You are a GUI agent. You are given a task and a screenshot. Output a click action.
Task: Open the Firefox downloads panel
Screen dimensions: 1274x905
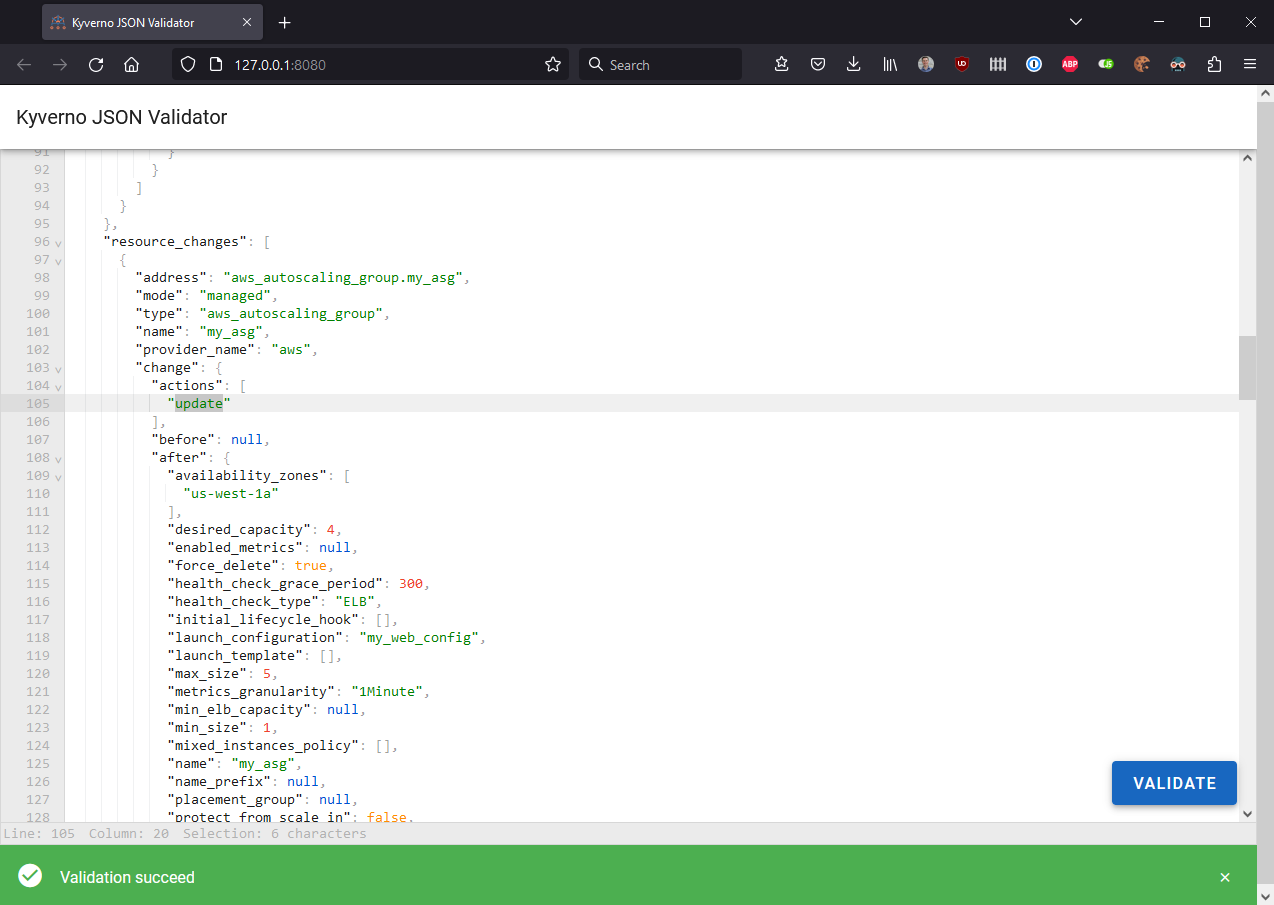click(853, 64)
